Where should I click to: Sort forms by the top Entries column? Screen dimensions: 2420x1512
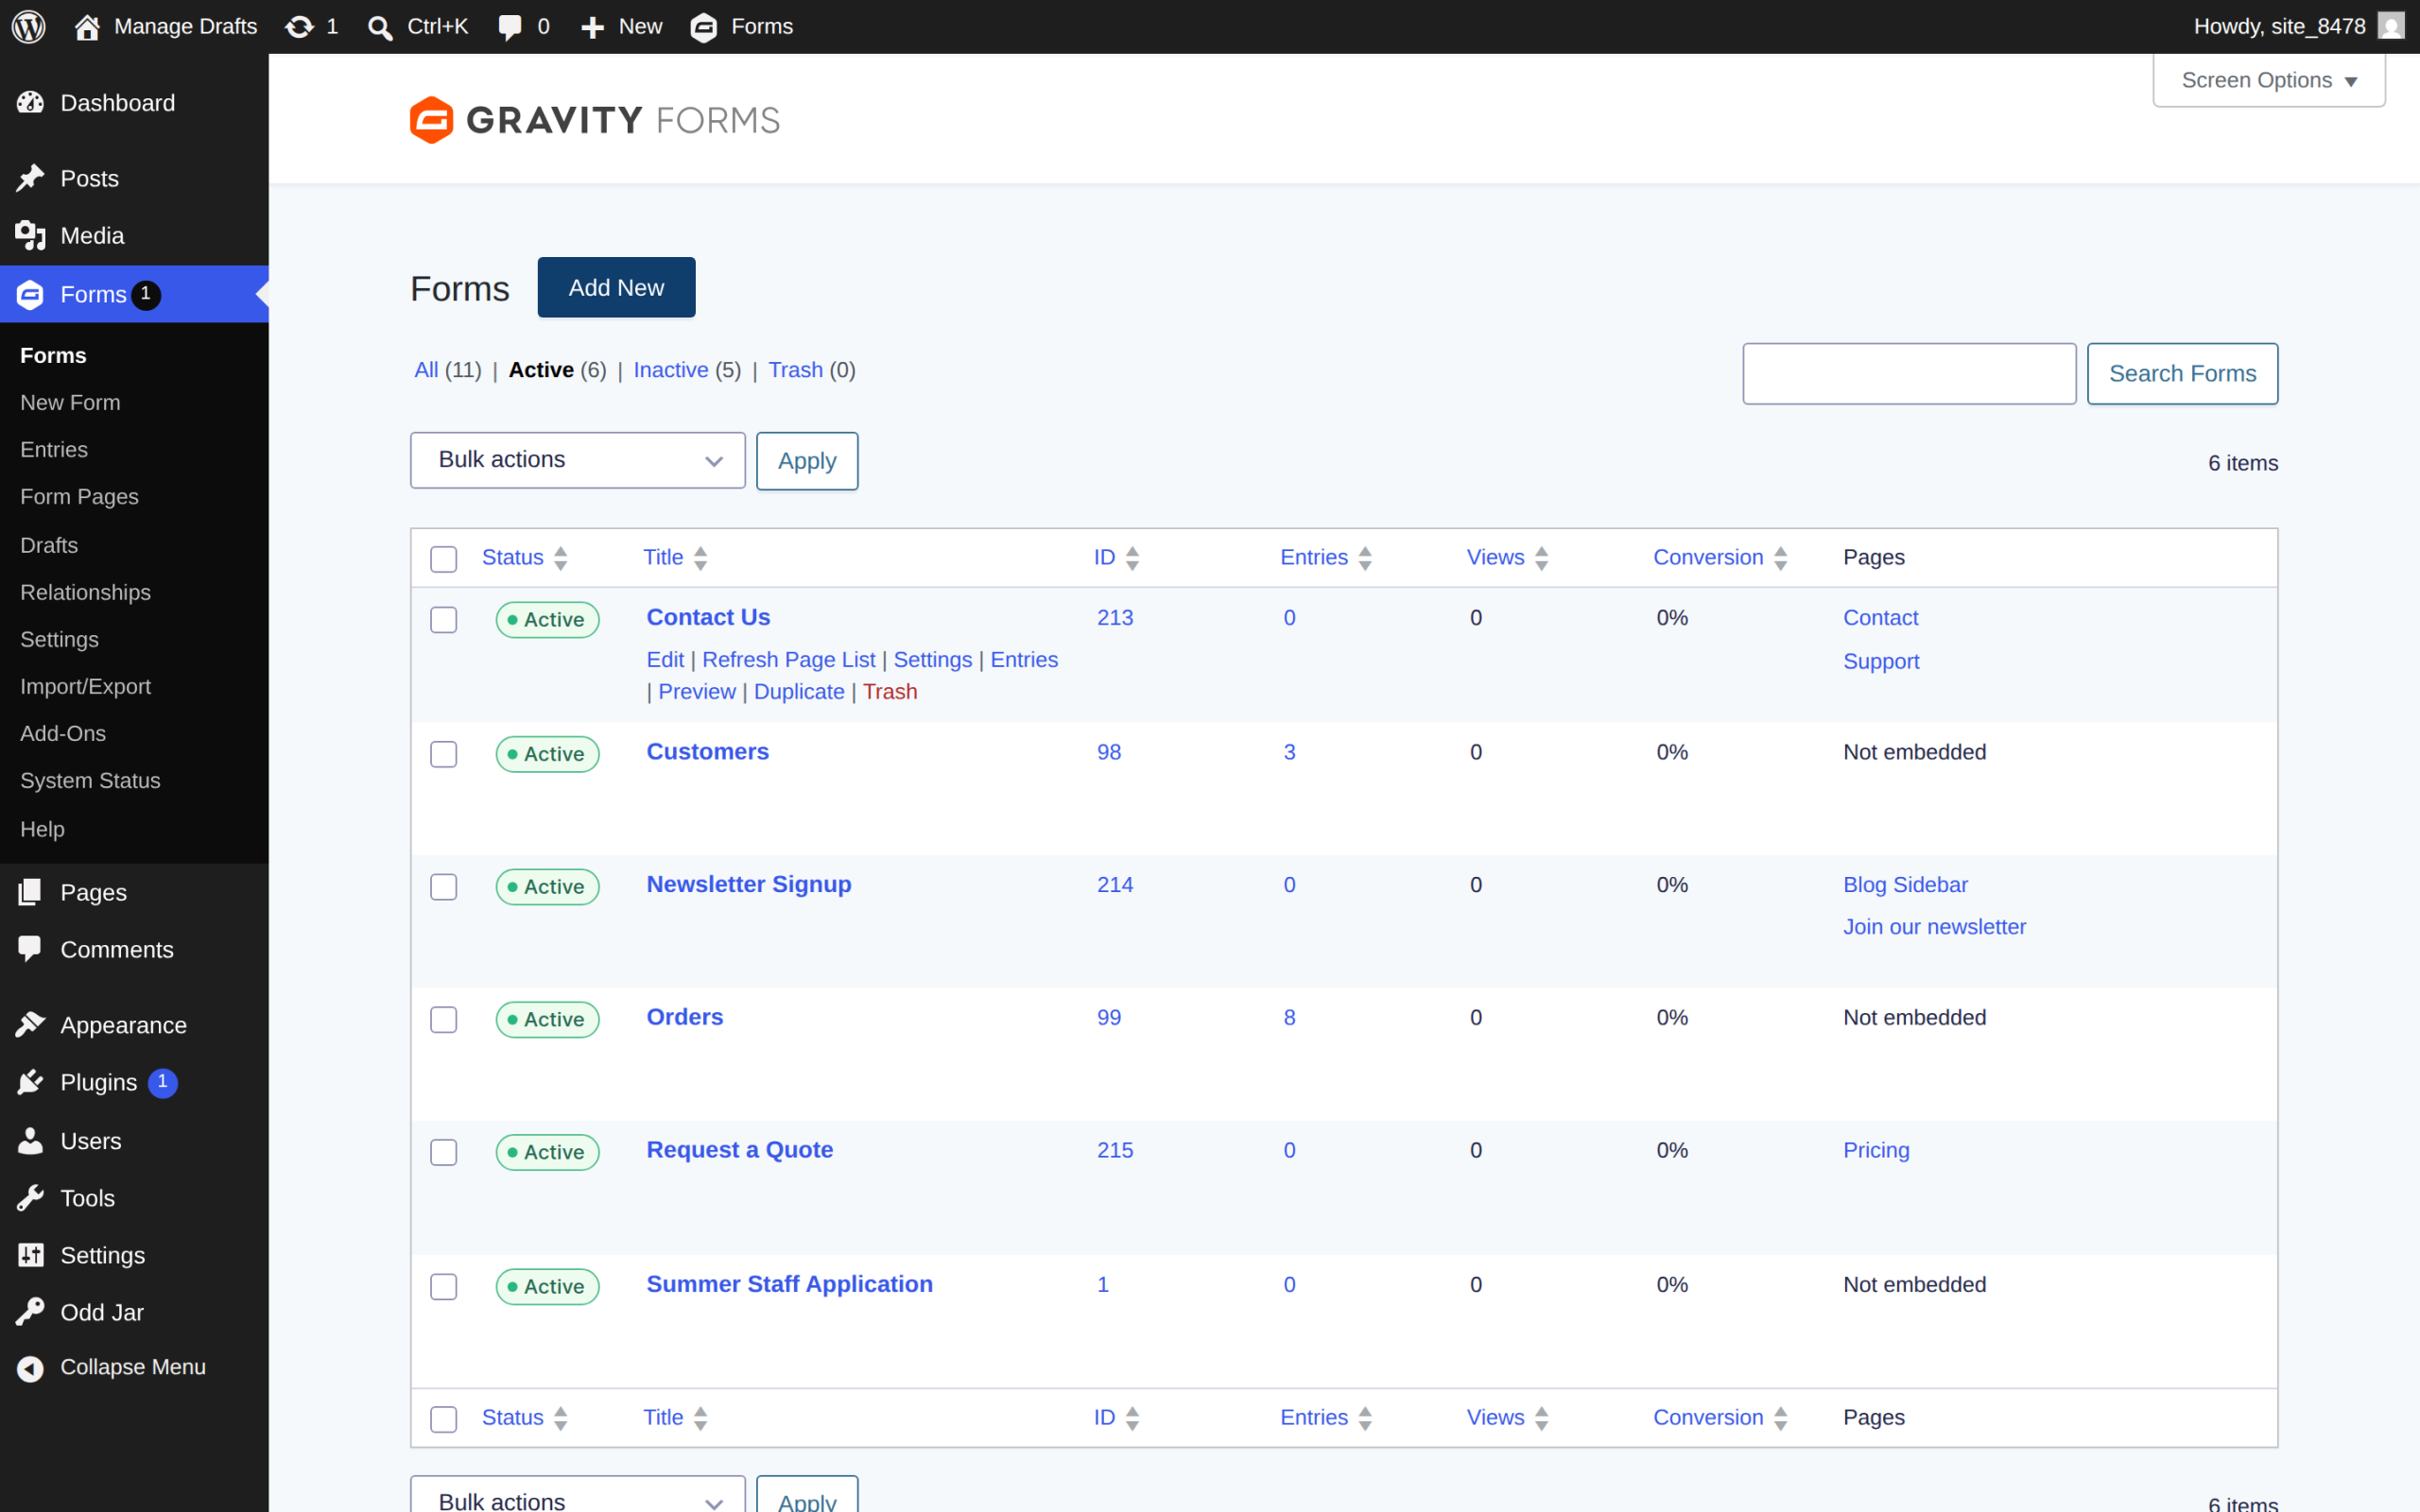point(1326,558)
